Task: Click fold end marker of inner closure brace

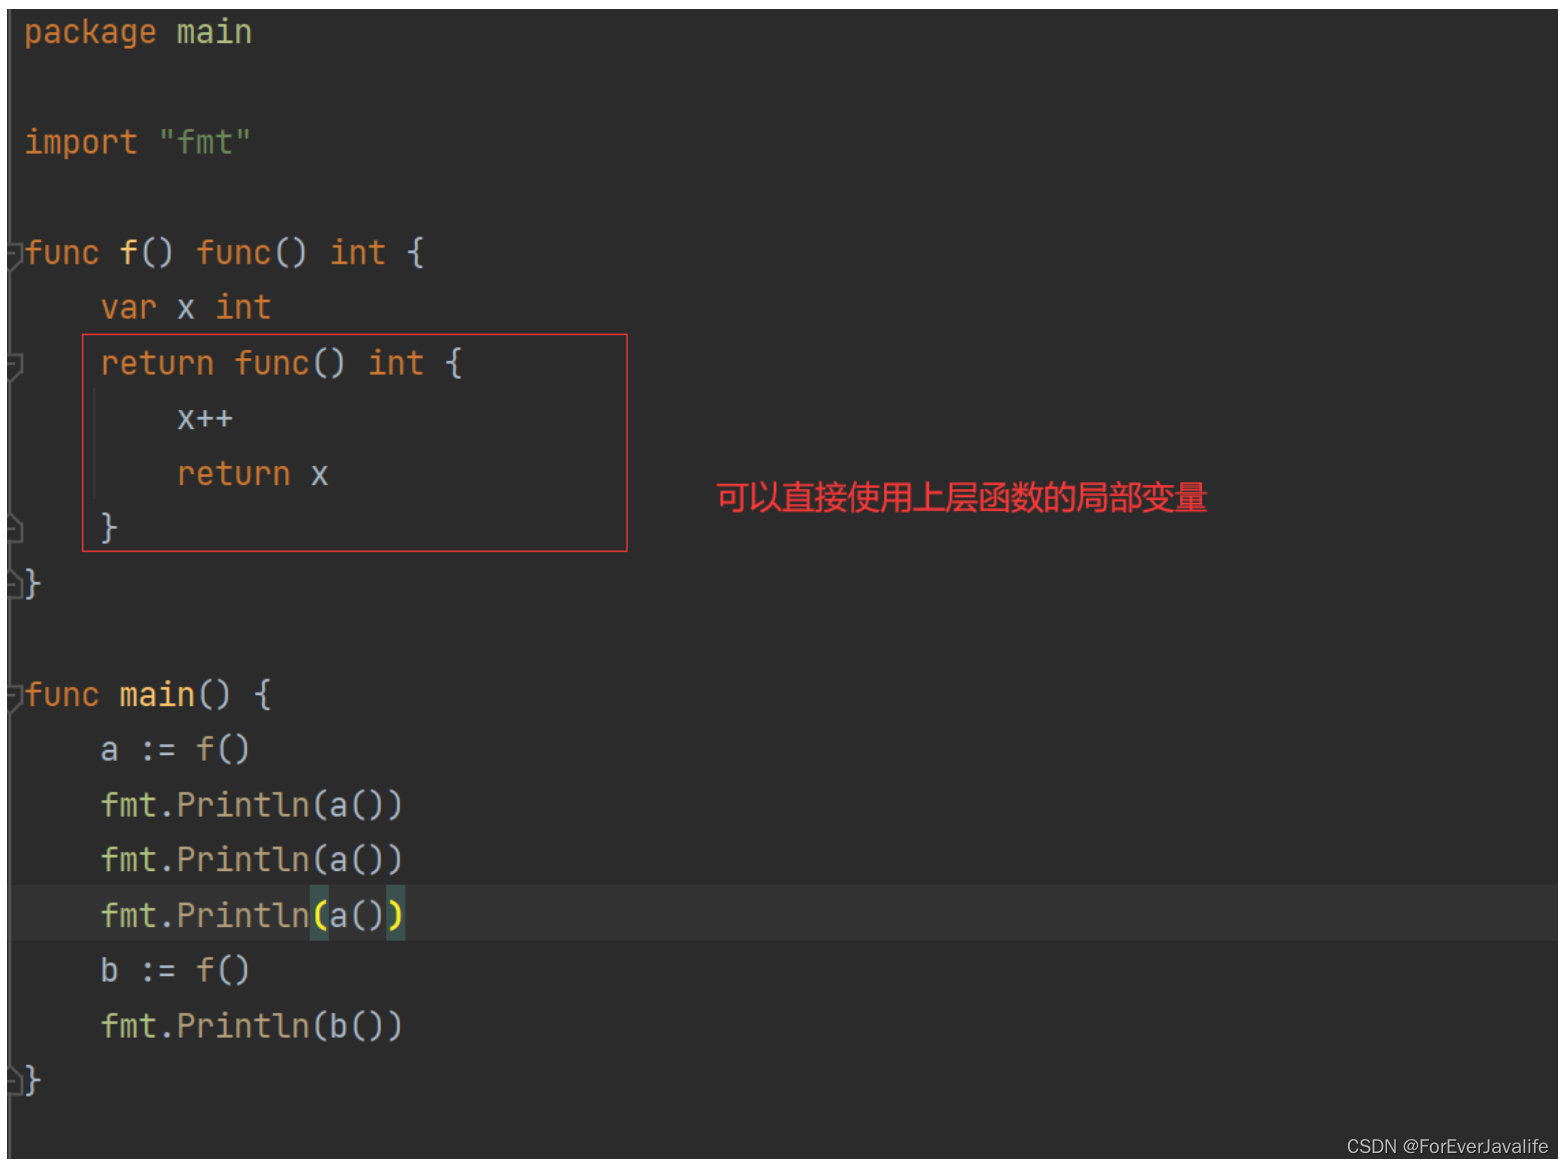Action: click(15, 528)
